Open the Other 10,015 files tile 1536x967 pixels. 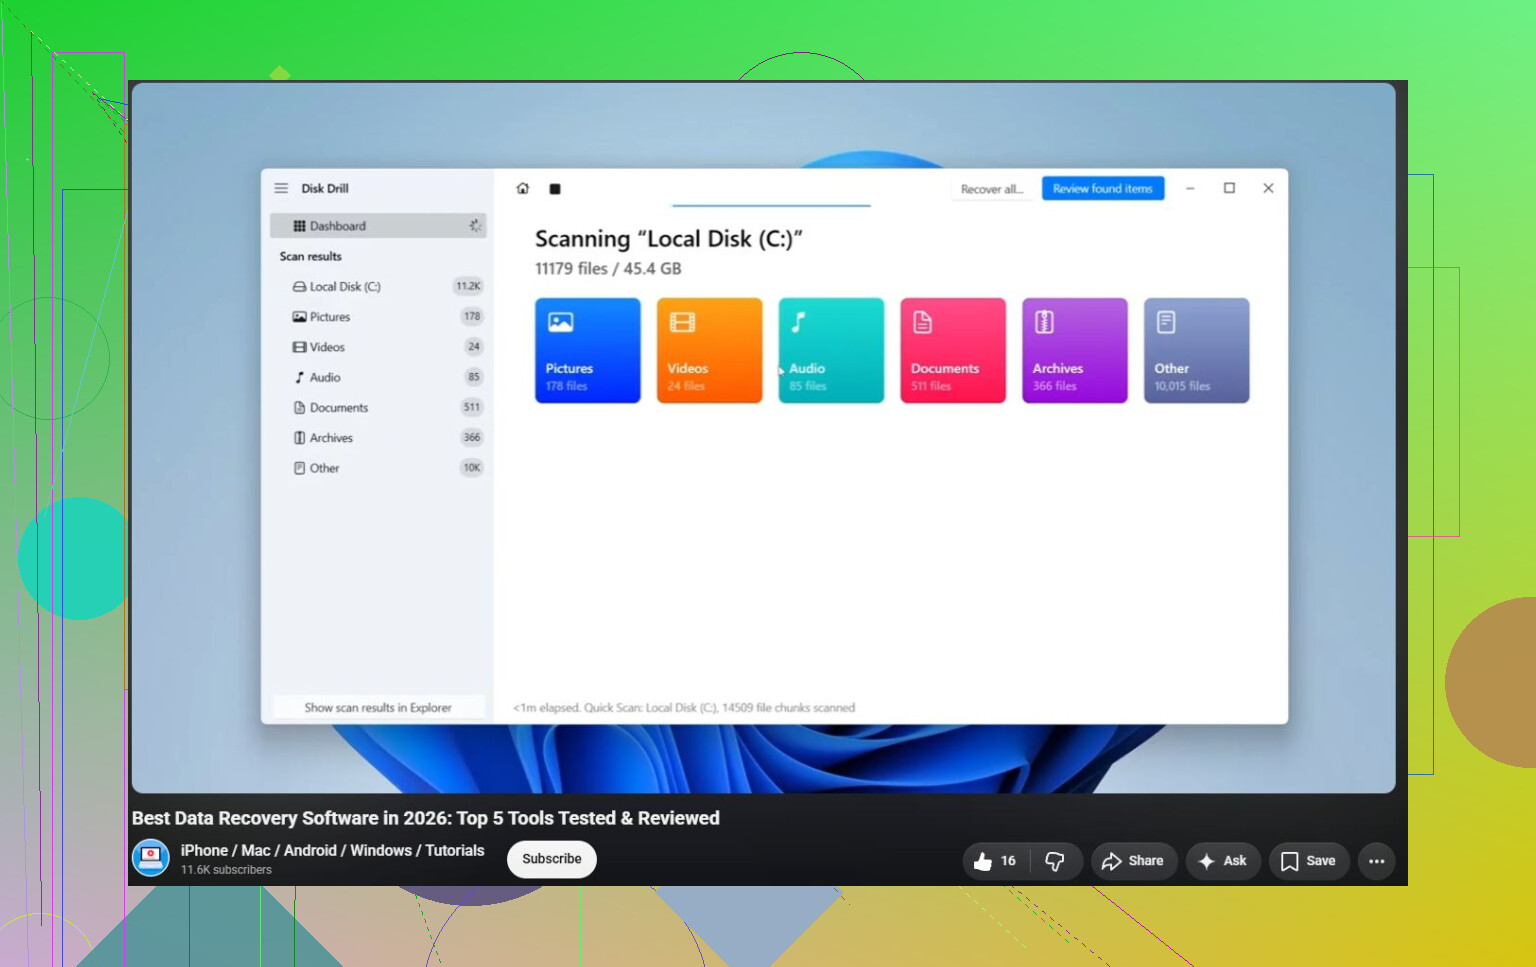(x=1197, y=351)
